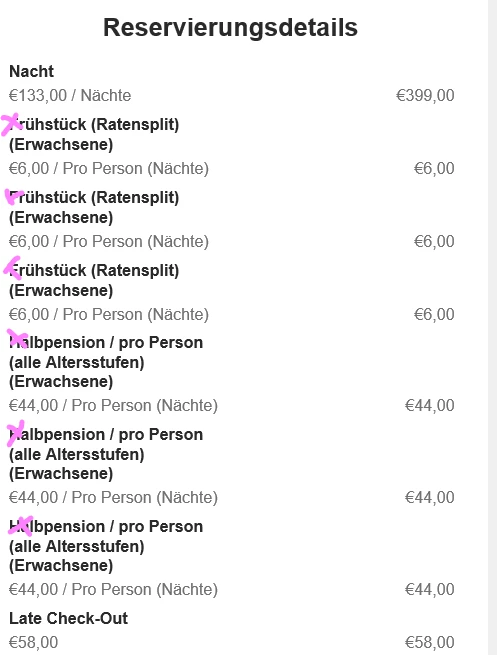Click the third Halbpension €44,00 amount
The width and height of the screenshot is (497, 655).
[430, 589]
